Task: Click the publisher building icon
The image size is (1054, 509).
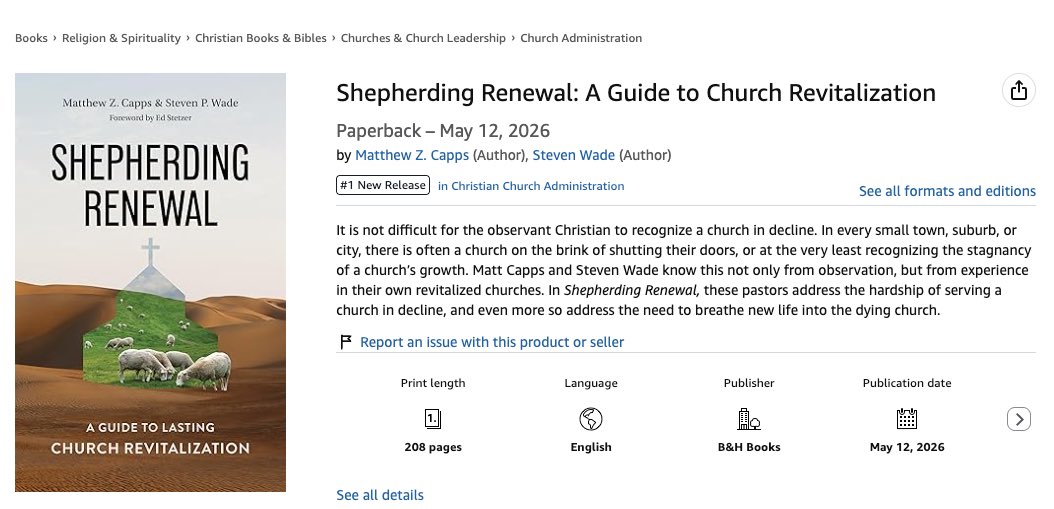Action: pos(749,419)
